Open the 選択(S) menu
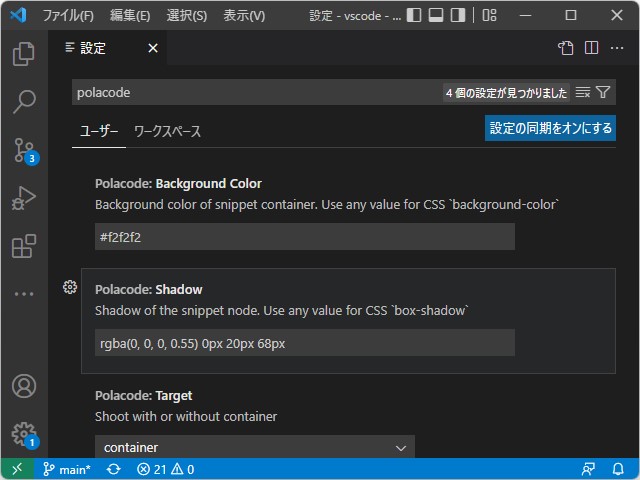 (187, 16)
